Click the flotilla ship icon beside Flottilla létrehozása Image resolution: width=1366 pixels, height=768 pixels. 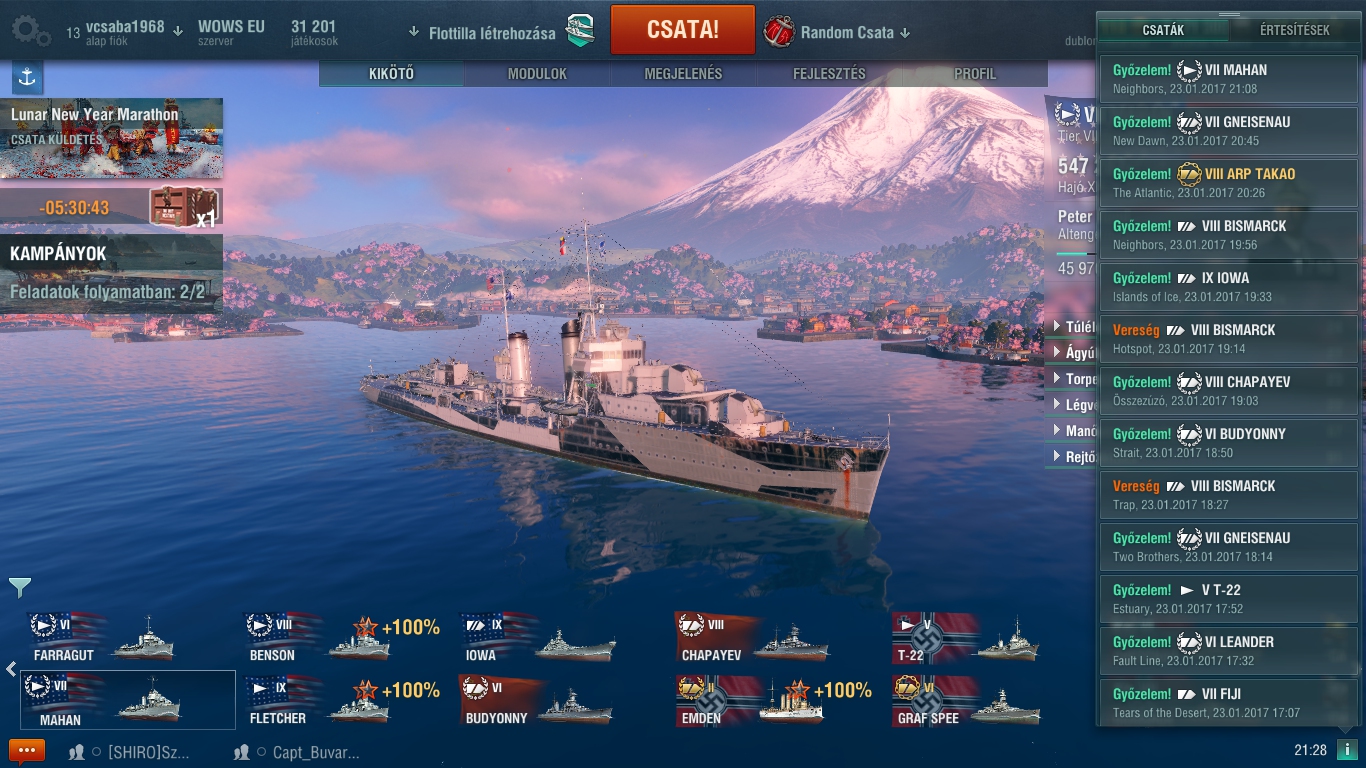click(x=580, y=31)
